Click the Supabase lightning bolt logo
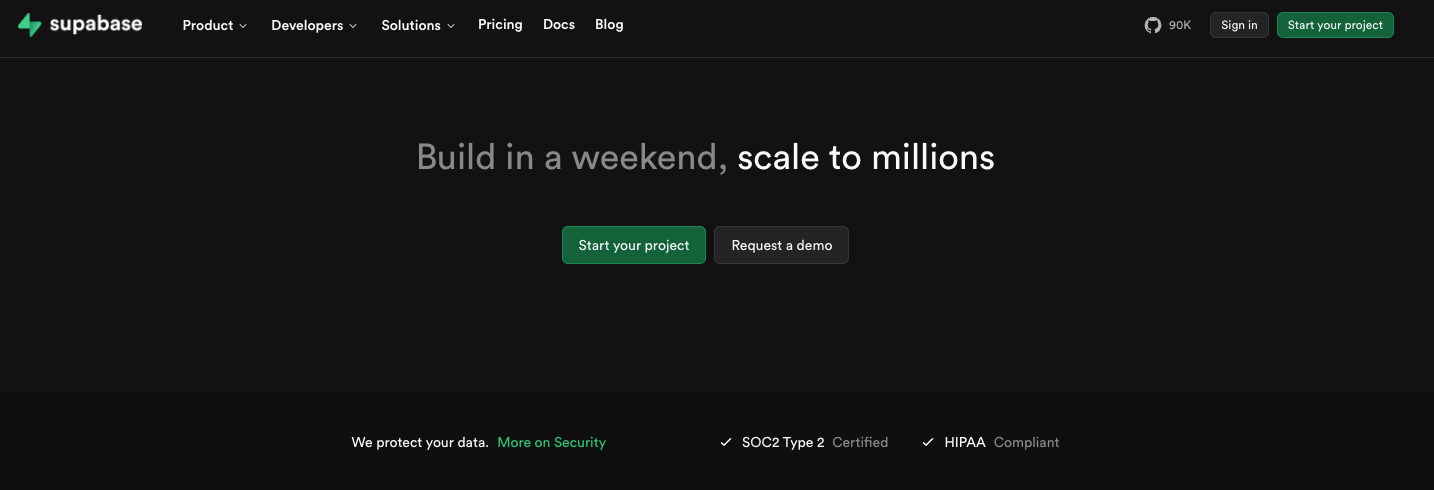 (29, 25)
